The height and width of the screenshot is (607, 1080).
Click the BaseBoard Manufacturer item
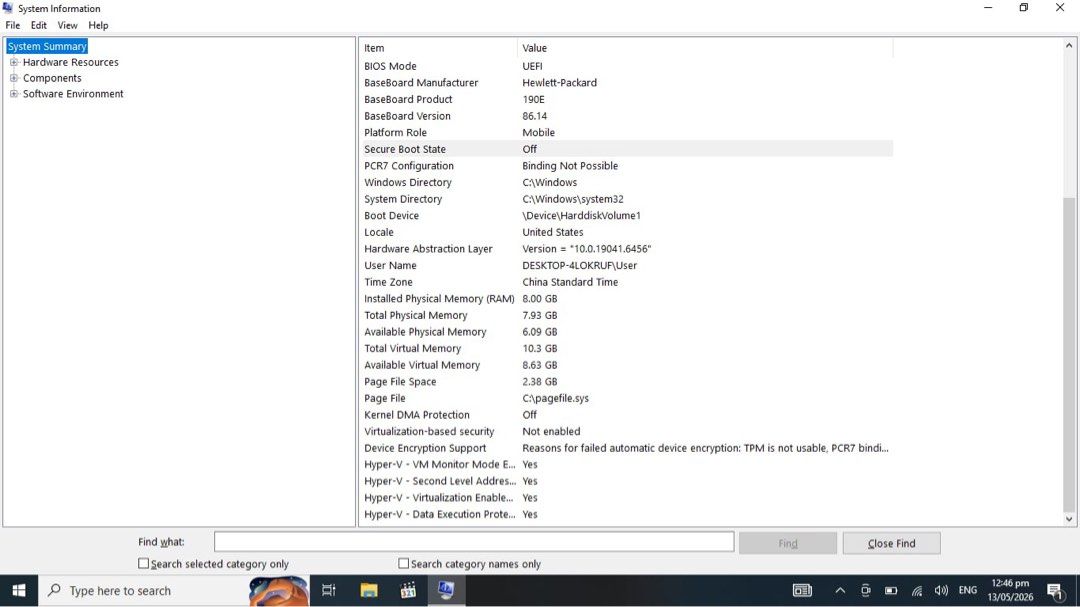(421, 83)
